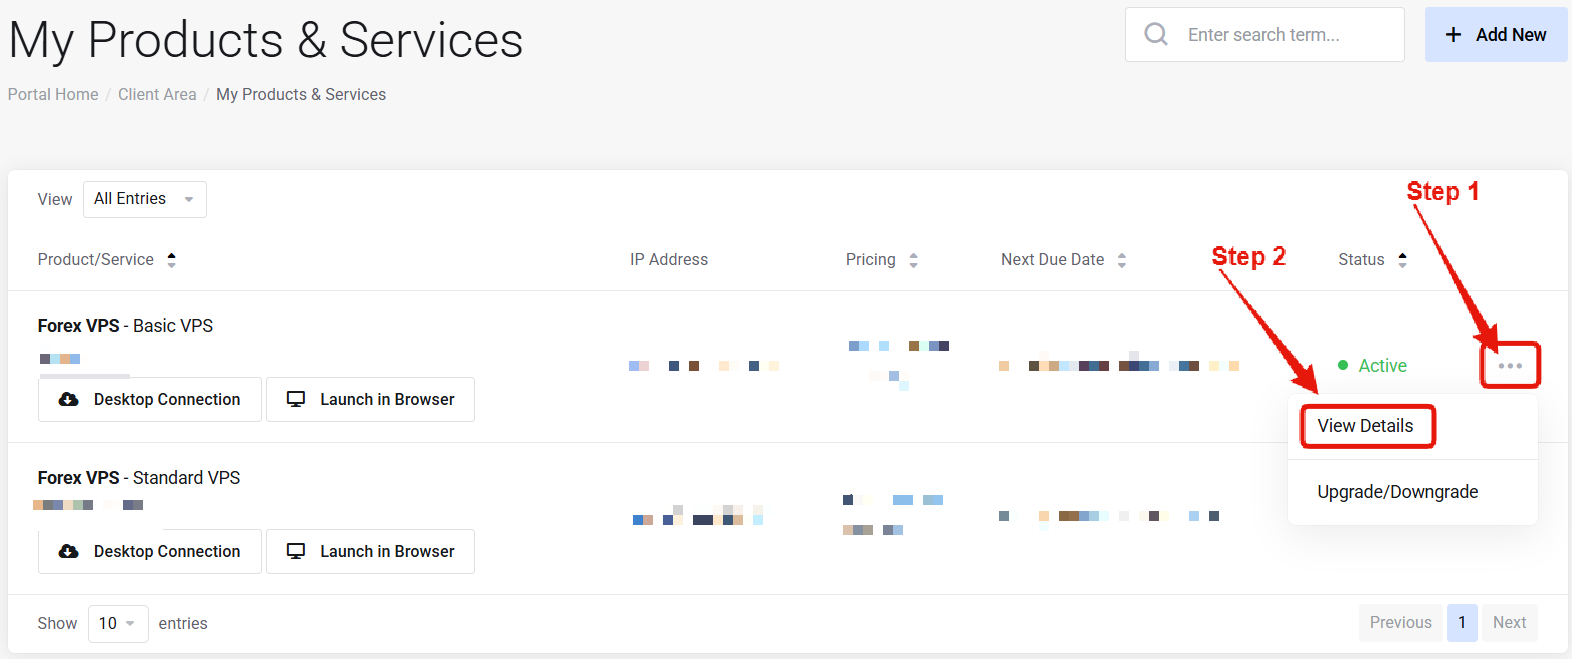Viewport: 1572px width, 659px height.
Task: Click Desktop Connection for Basic VPS
Action: [150, 400]
